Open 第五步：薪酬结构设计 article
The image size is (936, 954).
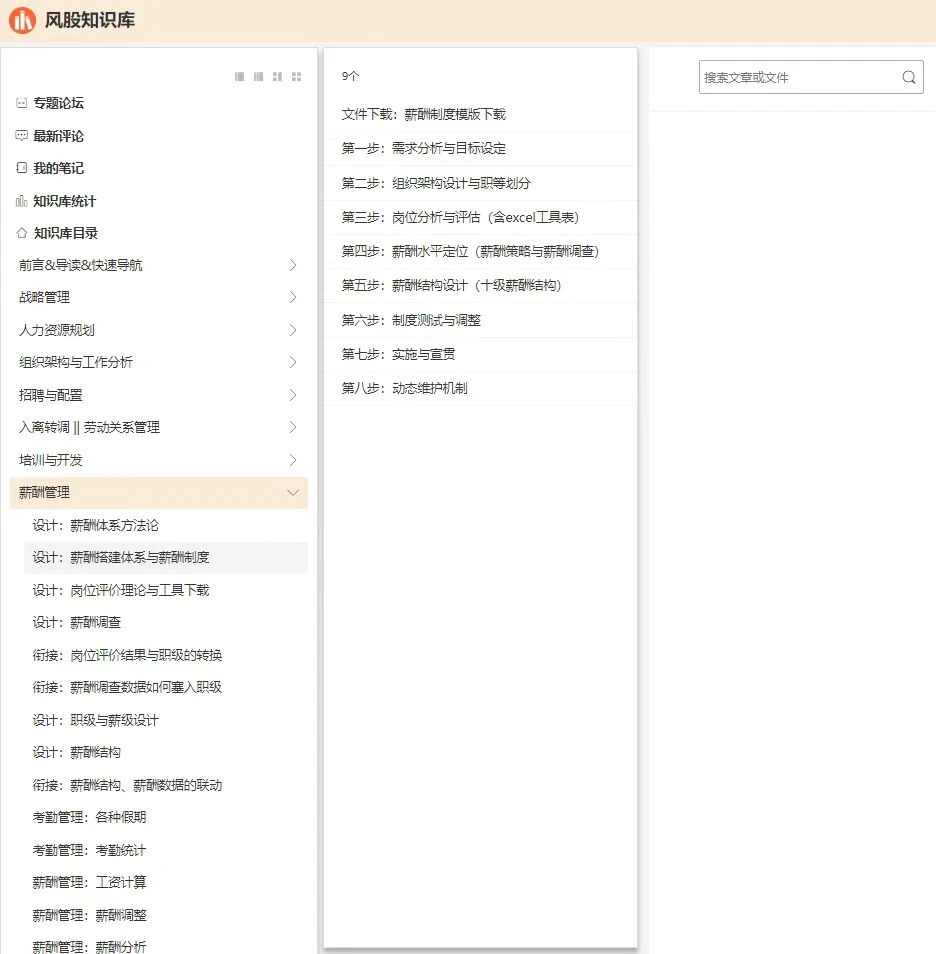pos(451,285)
